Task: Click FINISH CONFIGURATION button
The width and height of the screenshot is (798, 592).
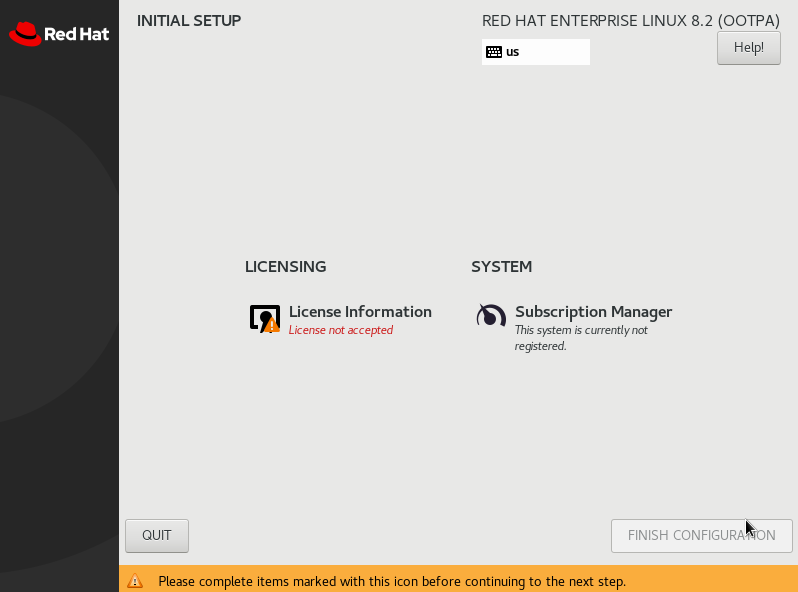Action: point(701,535)
